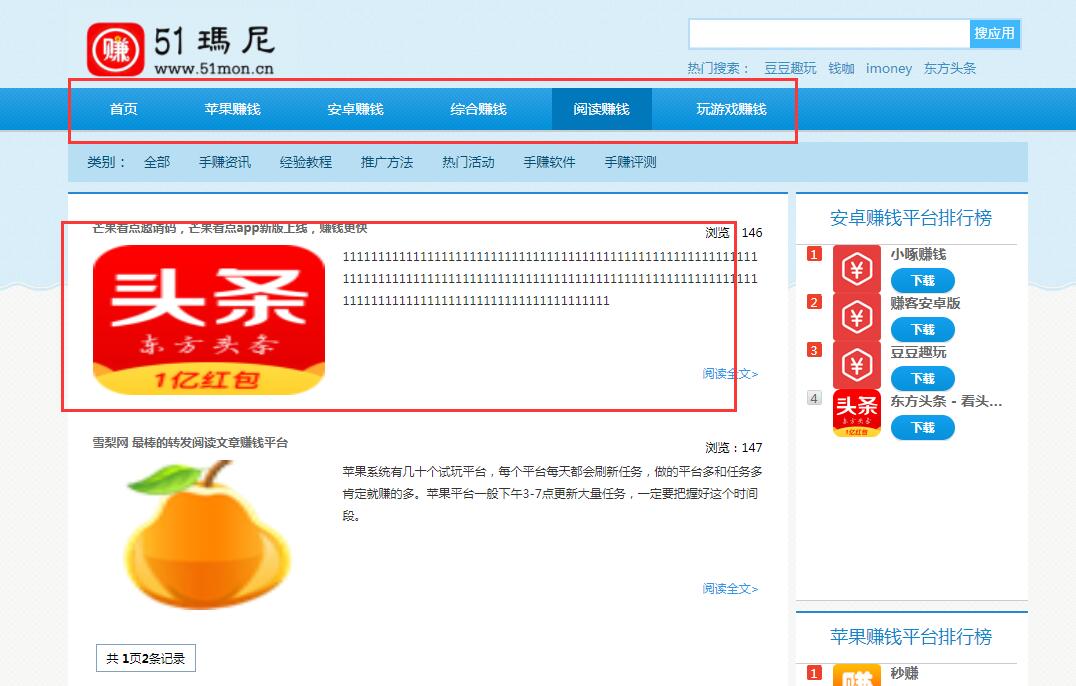The height and width of the screenshot is (686, 1076).
Task: Filter category by 手赚软件
Action: [x=550, y=163]
